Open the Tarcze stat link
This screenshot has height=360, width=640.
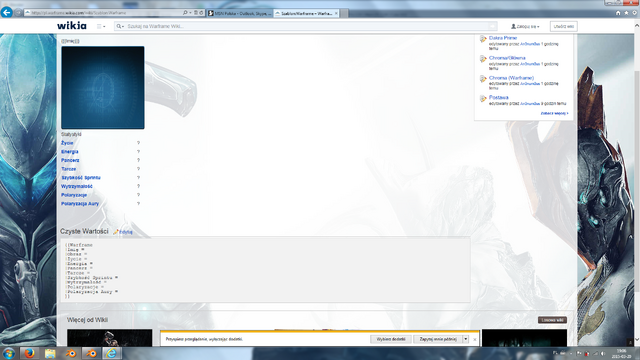69,169
